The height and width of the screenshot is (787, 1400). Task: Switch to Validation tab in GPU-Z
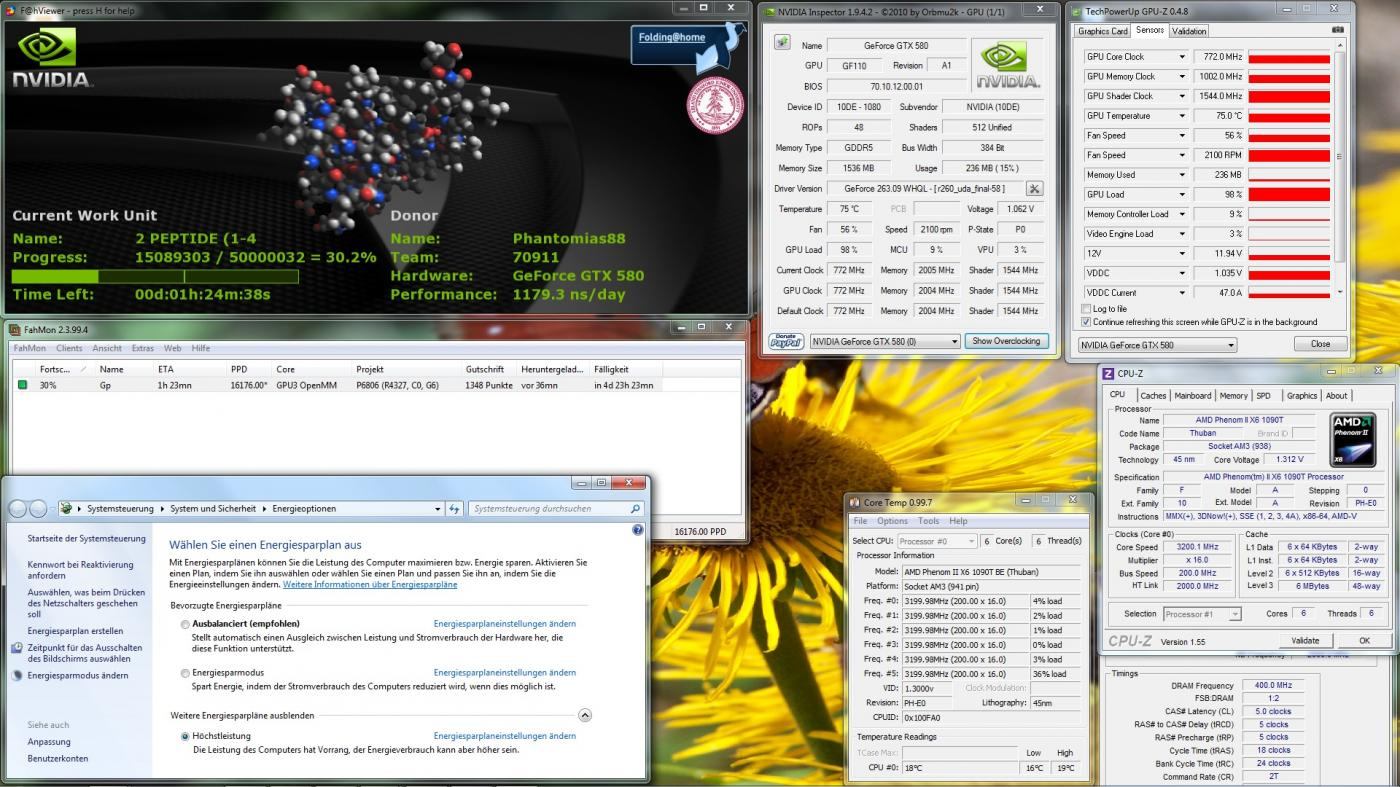pyautogui.click(x=1189, y=31)
